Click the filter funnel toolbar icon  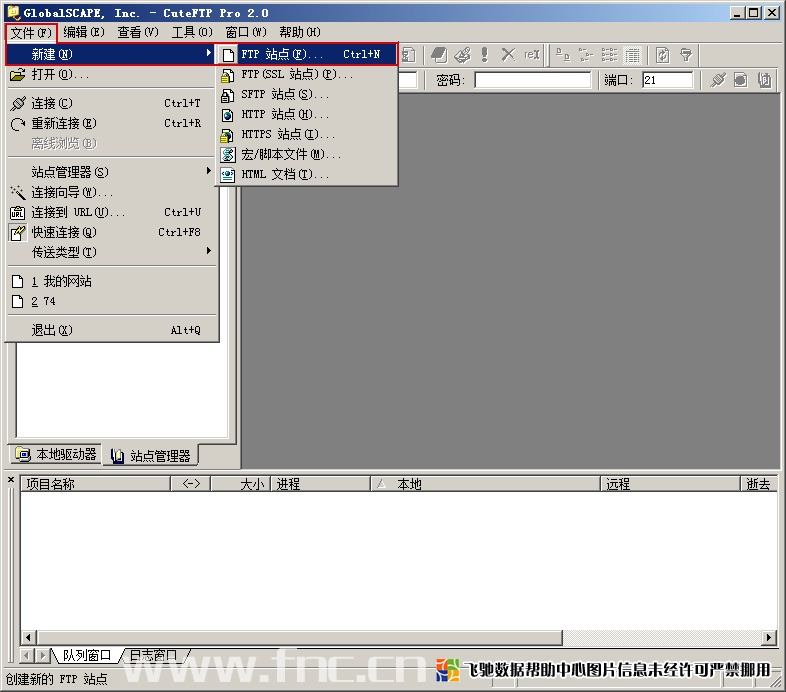(686, 55)
